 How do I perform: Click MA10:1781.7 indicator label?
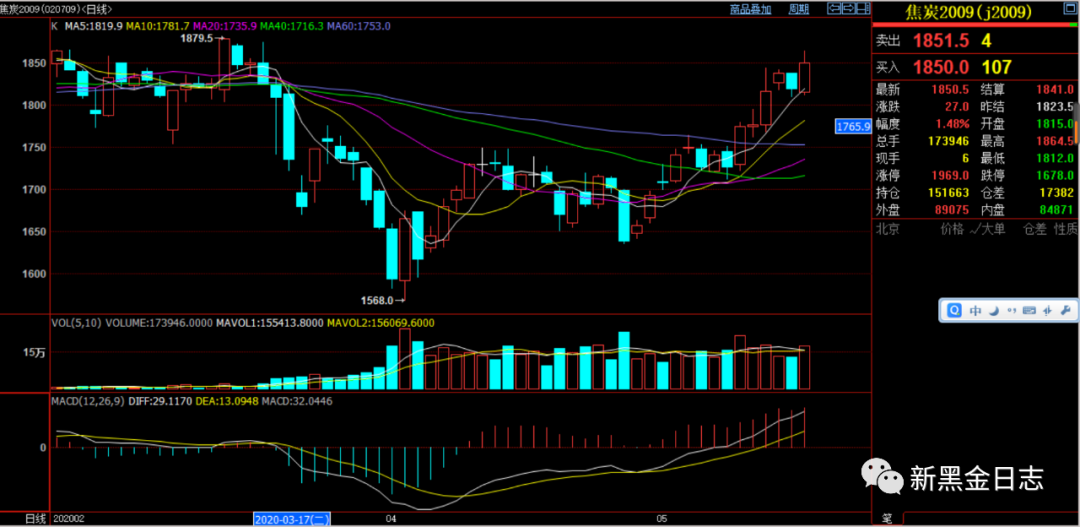pyautogui.click(x=158, y=26)
